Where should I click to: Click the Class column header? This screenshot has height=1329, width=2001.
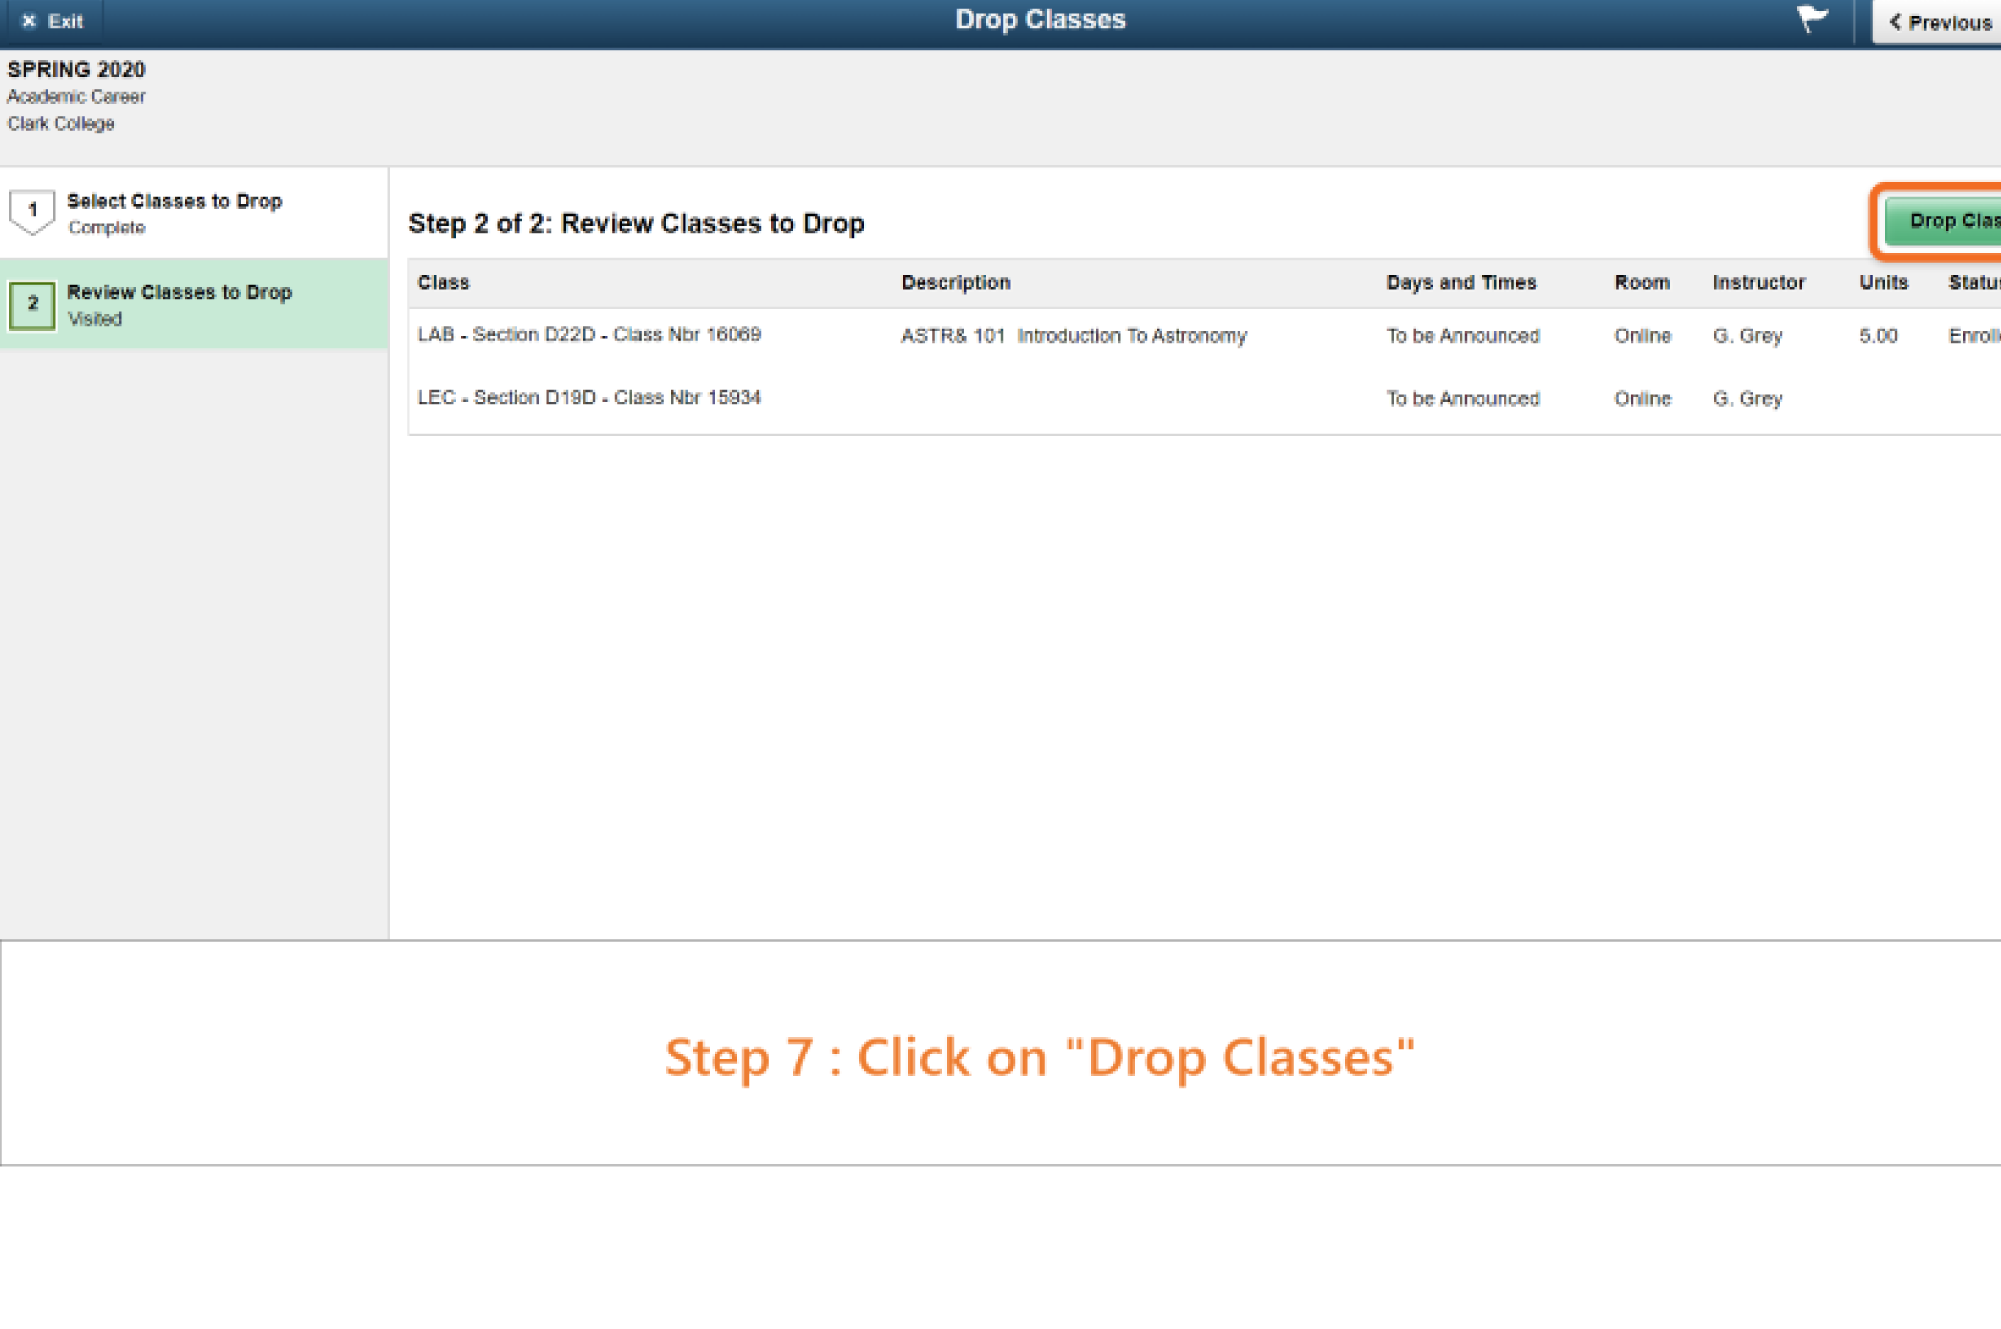click(443, 283)
